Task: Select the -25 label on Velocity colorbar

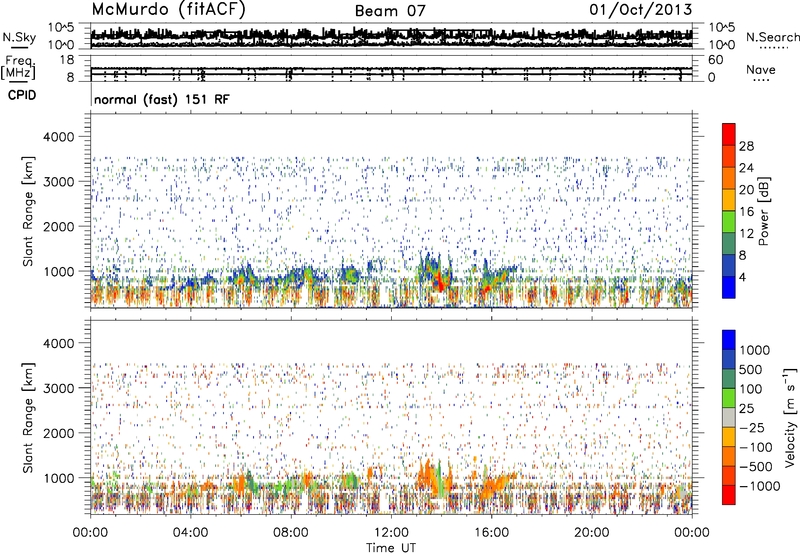Action: [x=751, y=427]
